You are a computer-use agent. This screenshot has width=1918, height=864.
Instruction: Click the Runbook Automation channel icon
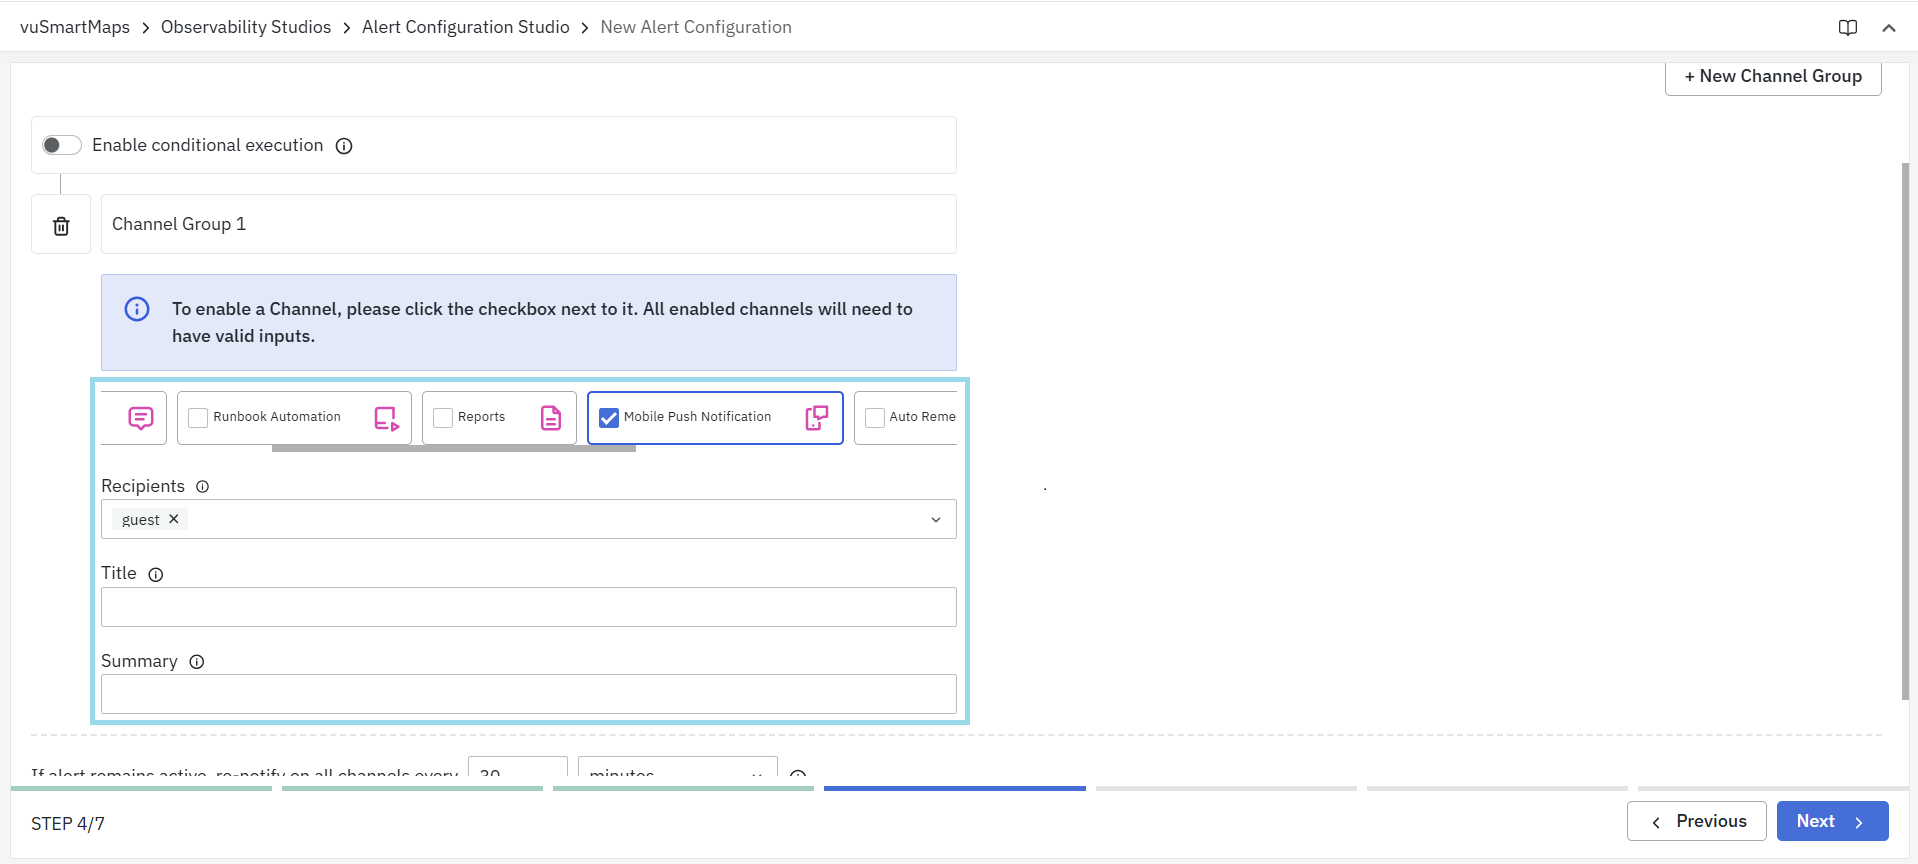click(386, 418)
